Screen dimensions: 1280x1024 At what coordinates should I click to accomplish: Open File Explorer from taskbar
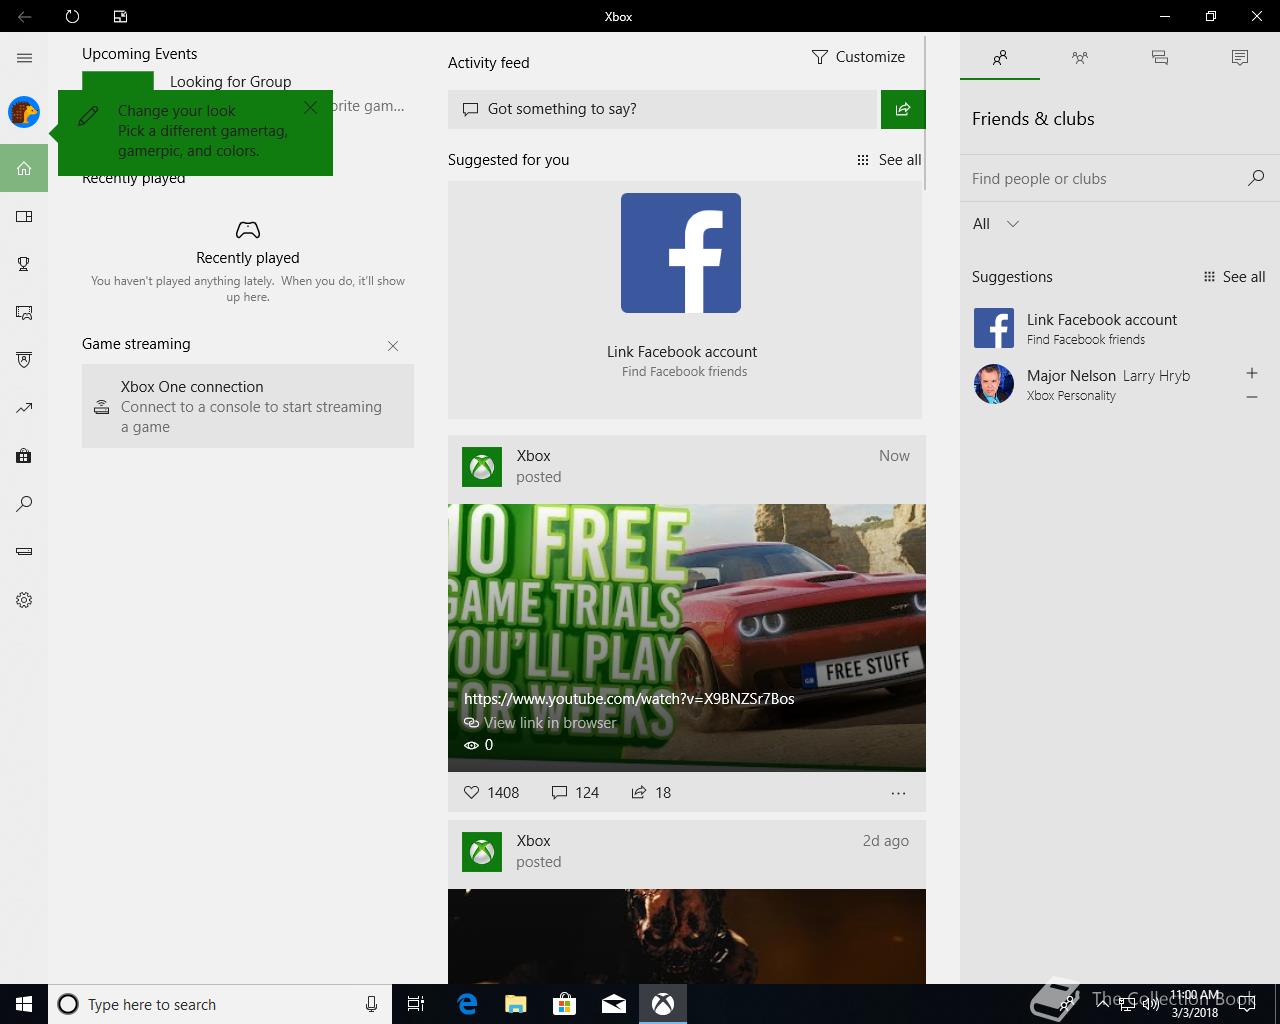[516, 1004]
